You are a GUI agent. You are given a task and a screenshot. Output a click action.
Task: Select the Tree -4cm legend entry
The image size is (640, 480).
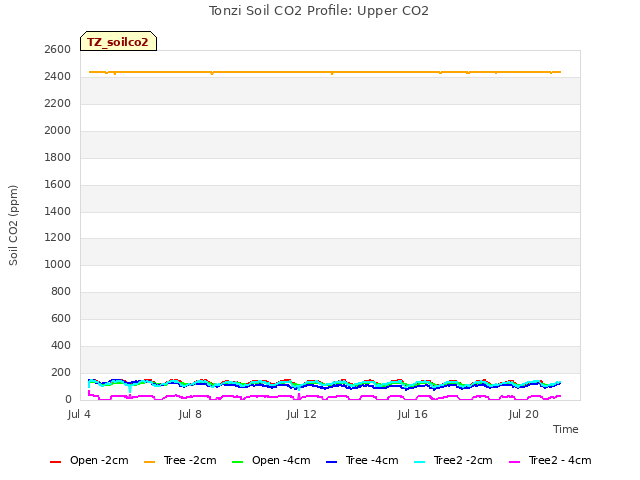click(x=362, y=460)
